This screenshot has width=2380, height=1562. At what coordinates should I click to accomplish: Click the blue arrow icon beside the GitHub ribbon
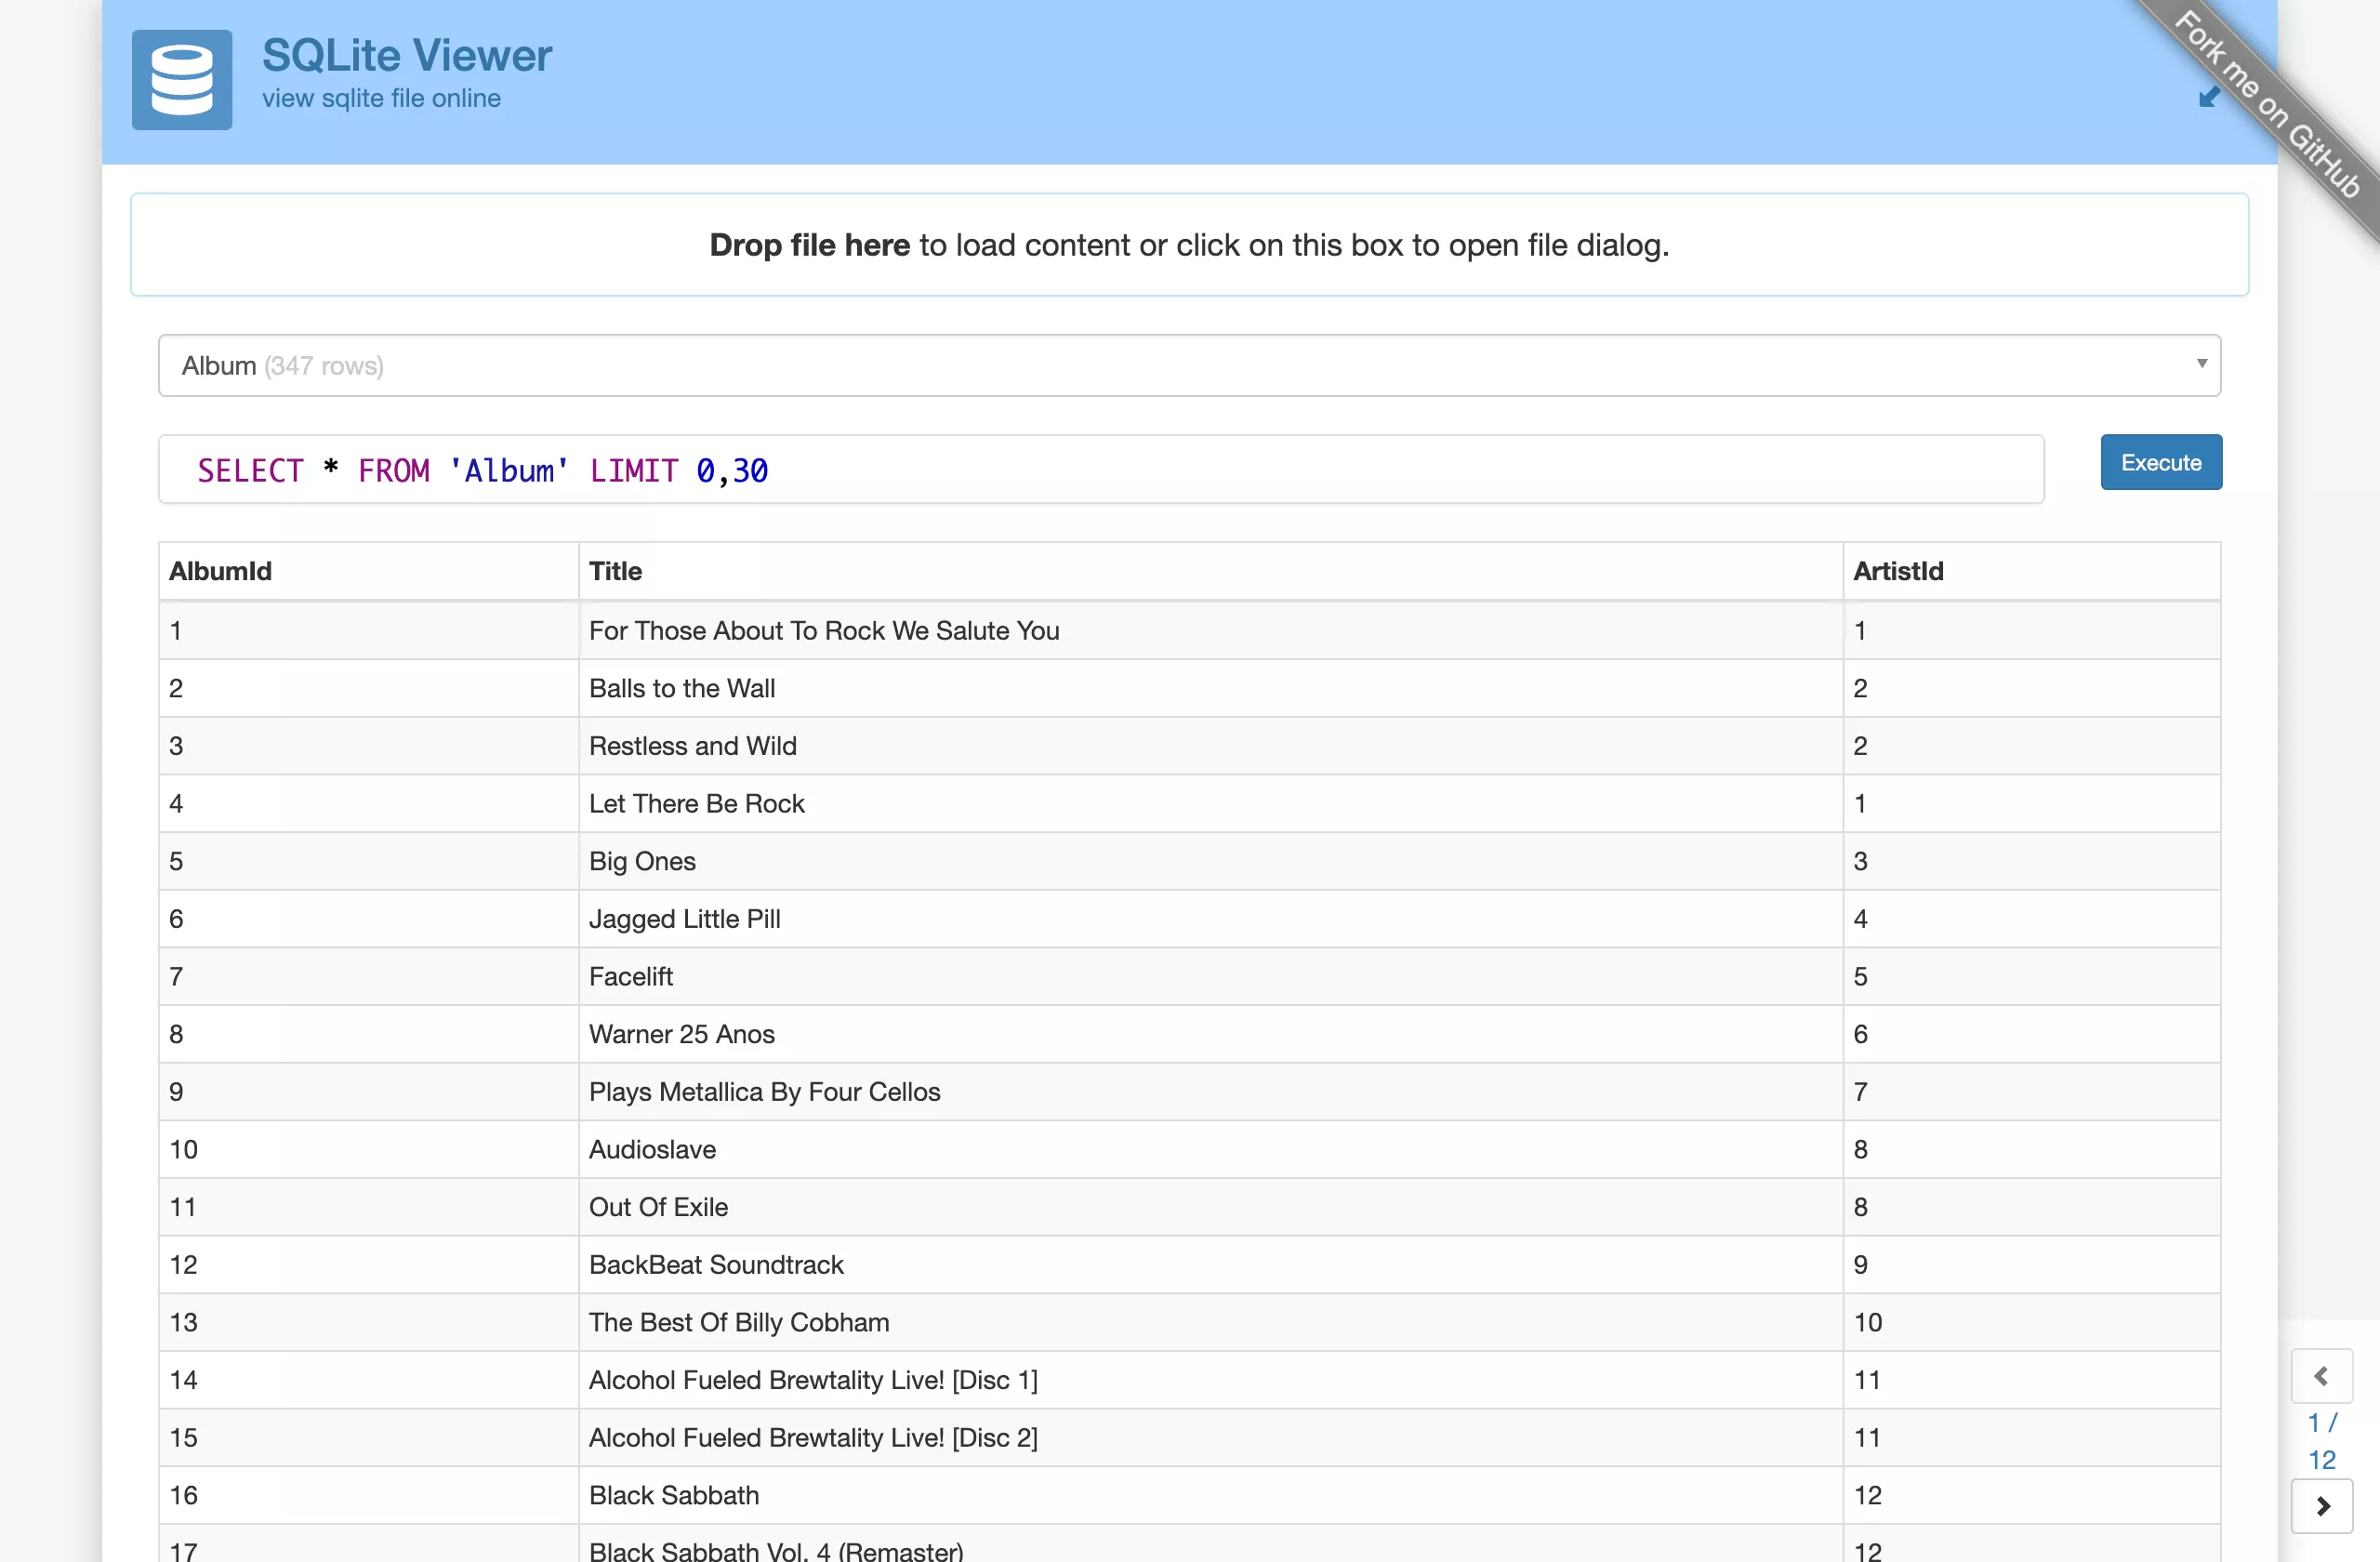point(2210,97)
